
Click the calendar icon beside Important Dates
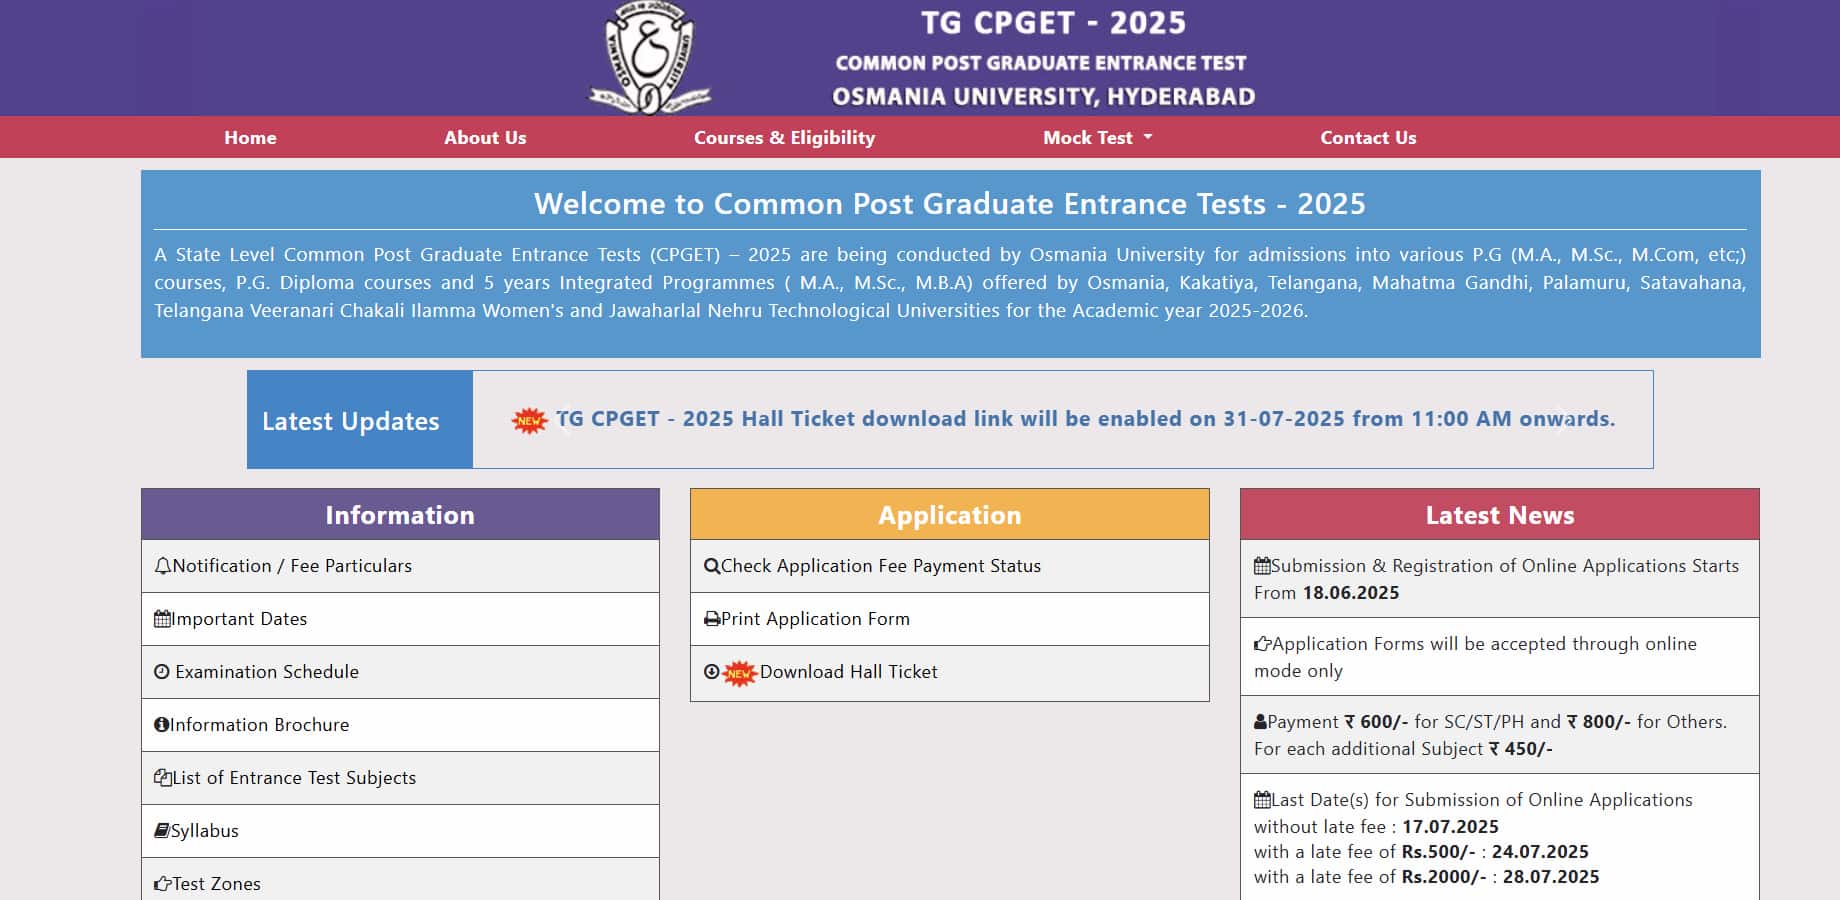[x=162, y=619]
